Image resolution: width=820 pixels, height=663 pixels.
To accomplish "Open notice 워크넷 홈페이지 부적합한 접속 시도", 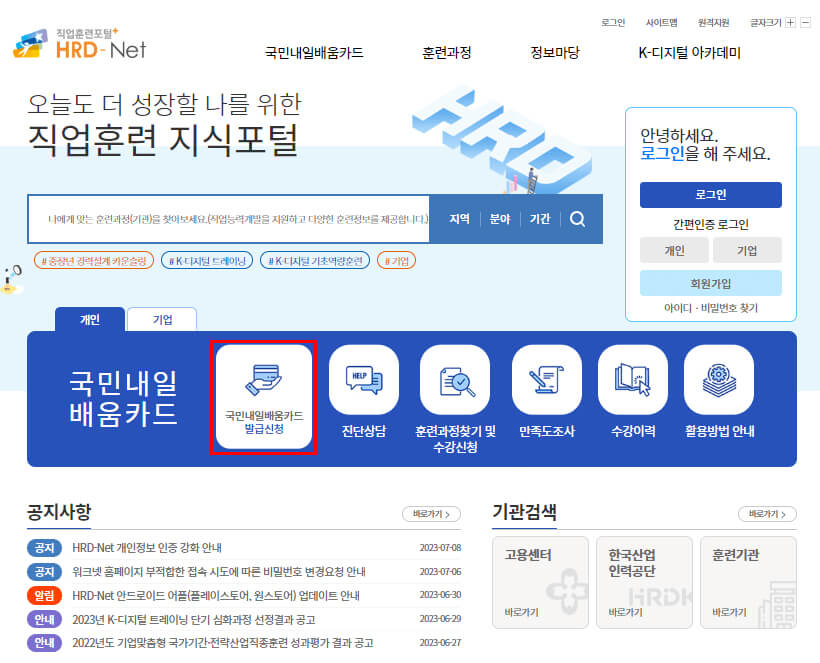I will point(219,571).
